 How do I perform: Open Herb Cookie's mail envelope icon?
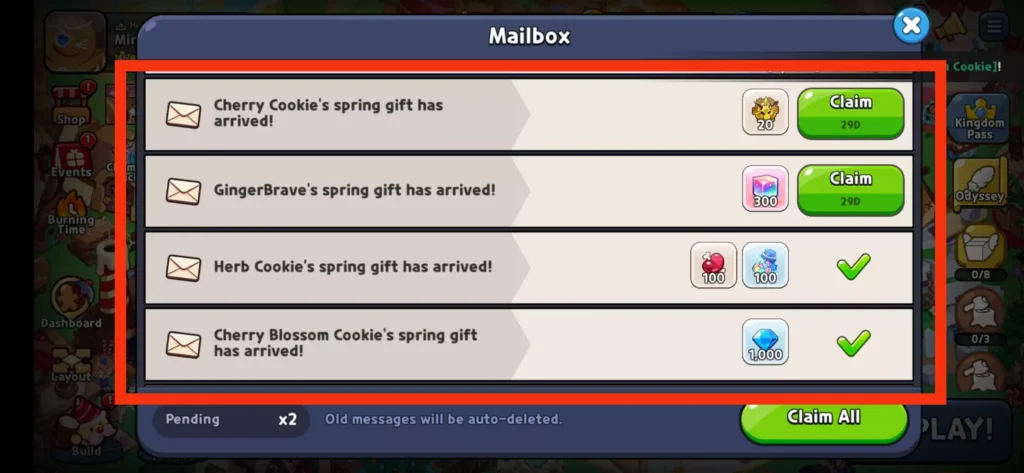tap(183, 268)
